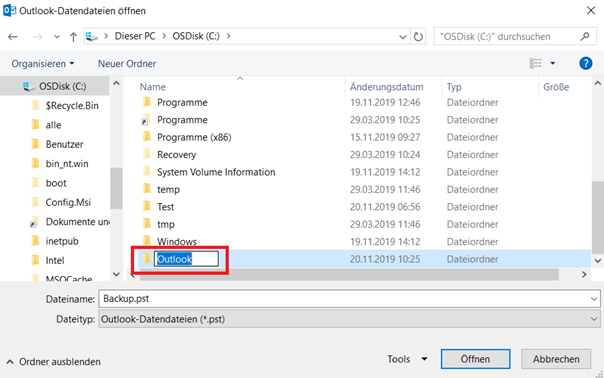Click the search magnifier icon

point(585,37)
